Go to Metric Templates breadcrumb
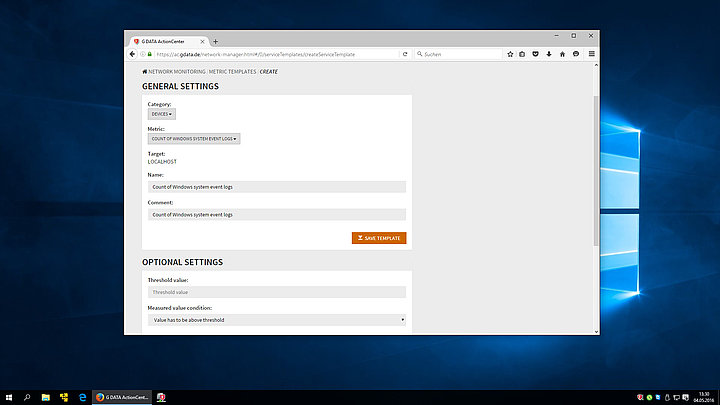Screen dimensions: 720x405 coord(232,72)
